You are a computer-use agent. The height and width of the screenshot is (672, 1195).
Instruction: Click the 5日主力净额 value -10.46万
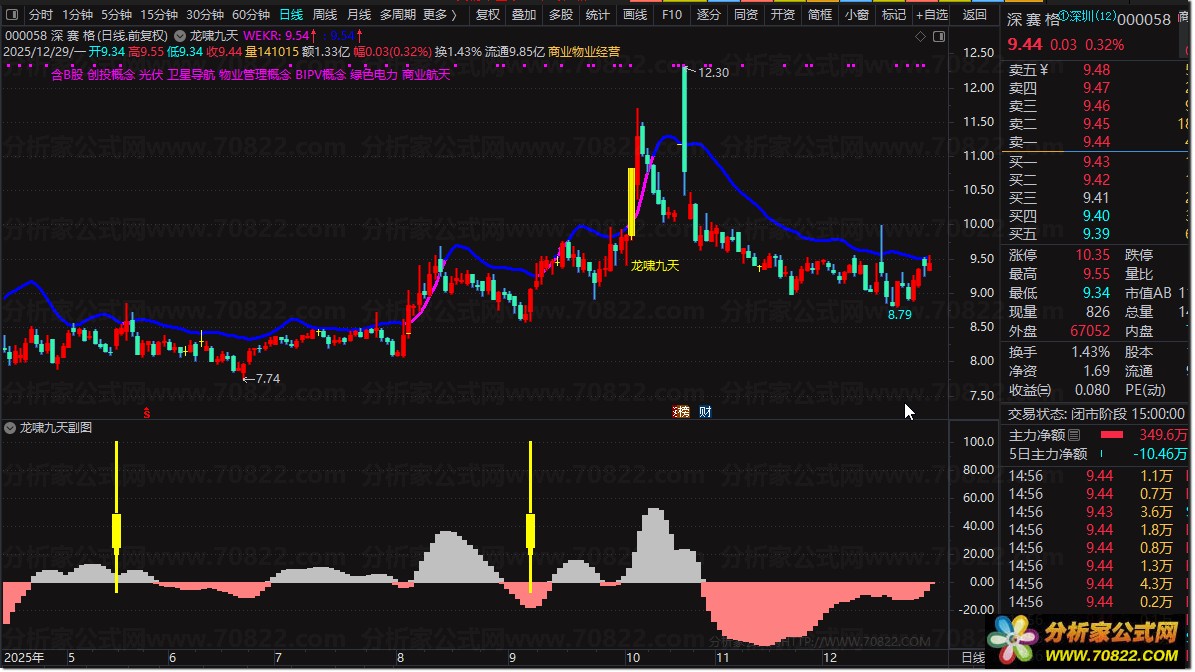coord(1159,454)
